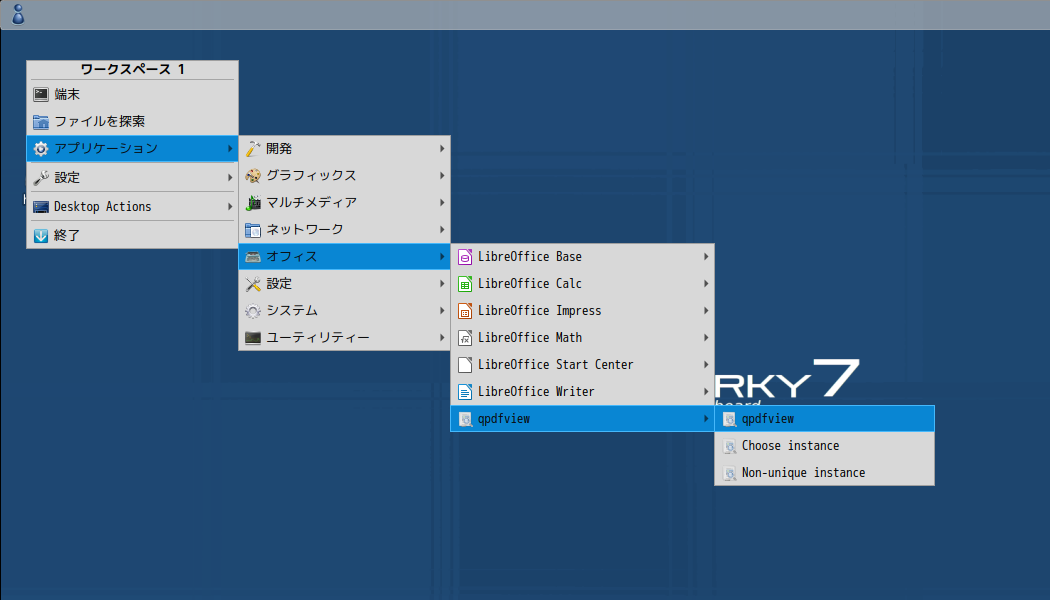Click the hammer icon beside 開発
The height and width of the screenshot is (600, 1050).
252,149
